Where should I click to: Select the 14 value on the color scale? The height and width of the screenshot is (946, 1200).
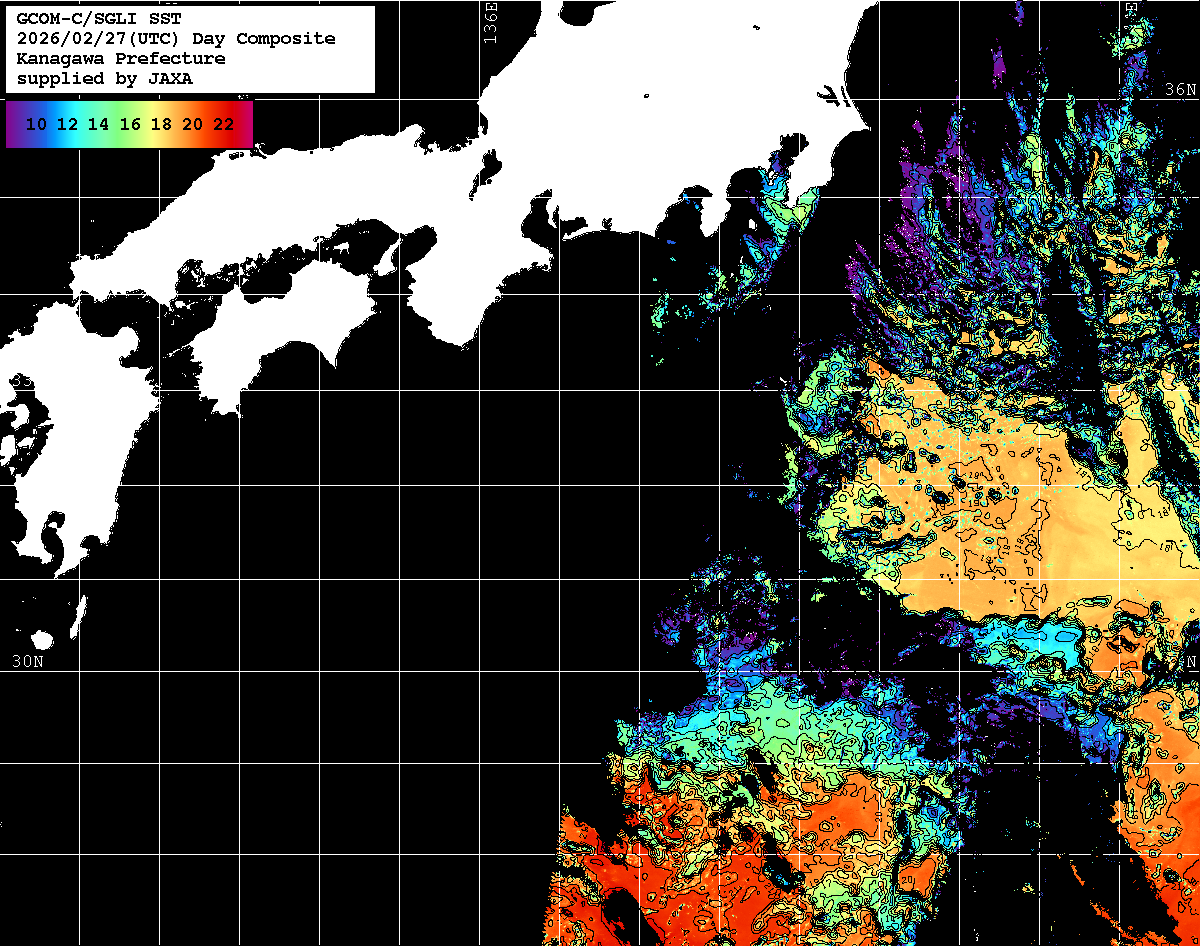tap(98, 125)
